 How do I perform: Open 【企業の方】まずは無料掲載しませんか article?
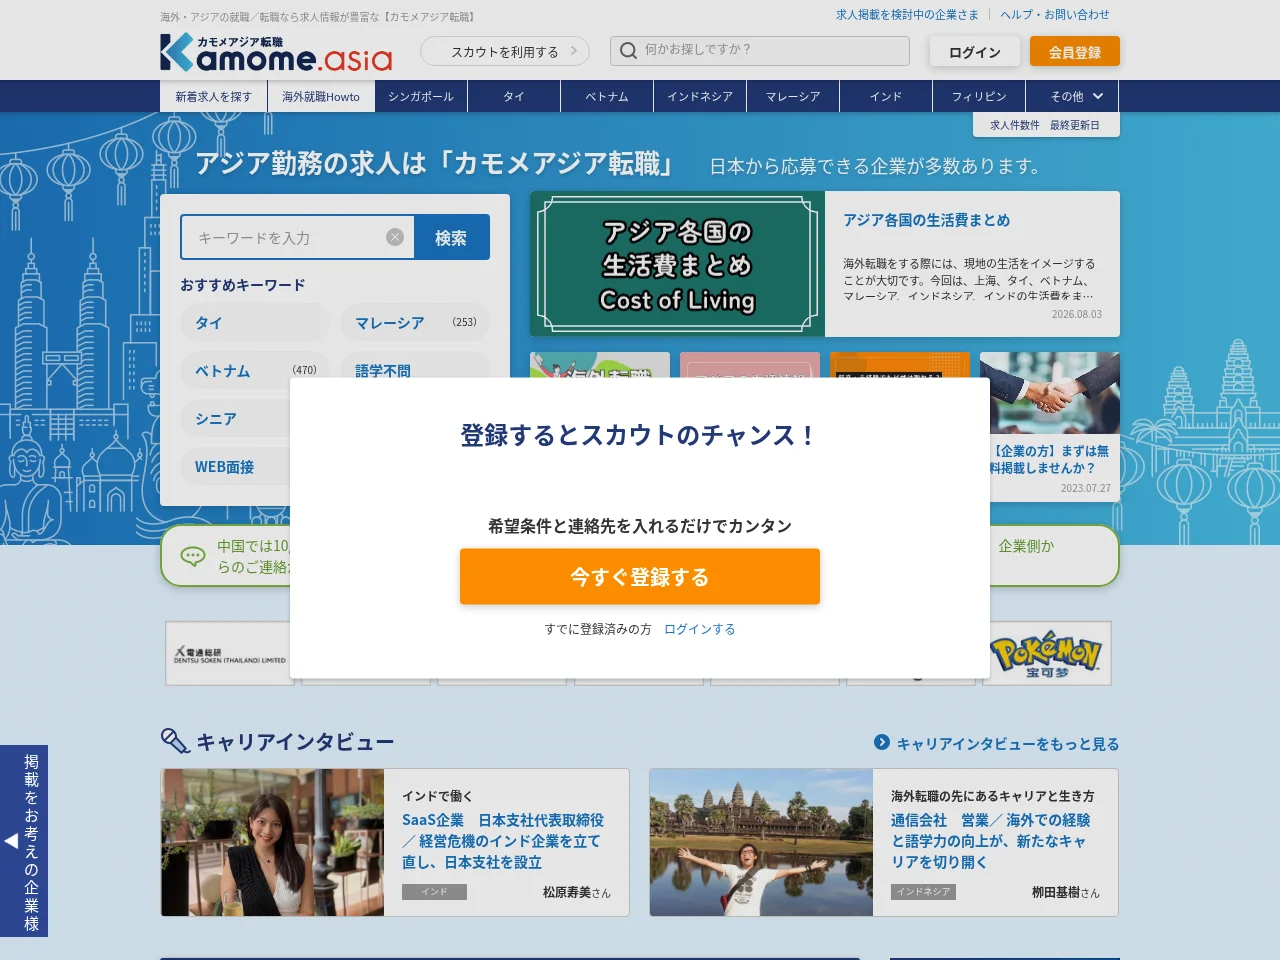point(1050,459)
